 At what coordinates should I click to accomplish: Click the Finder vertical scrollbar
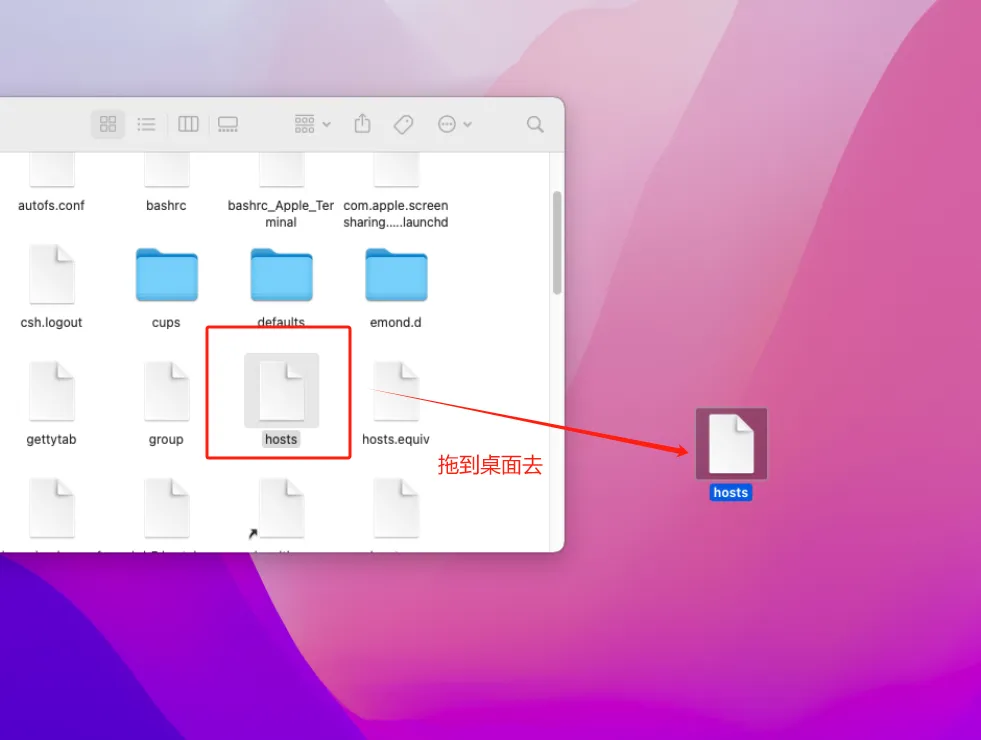tap(557, 243)
